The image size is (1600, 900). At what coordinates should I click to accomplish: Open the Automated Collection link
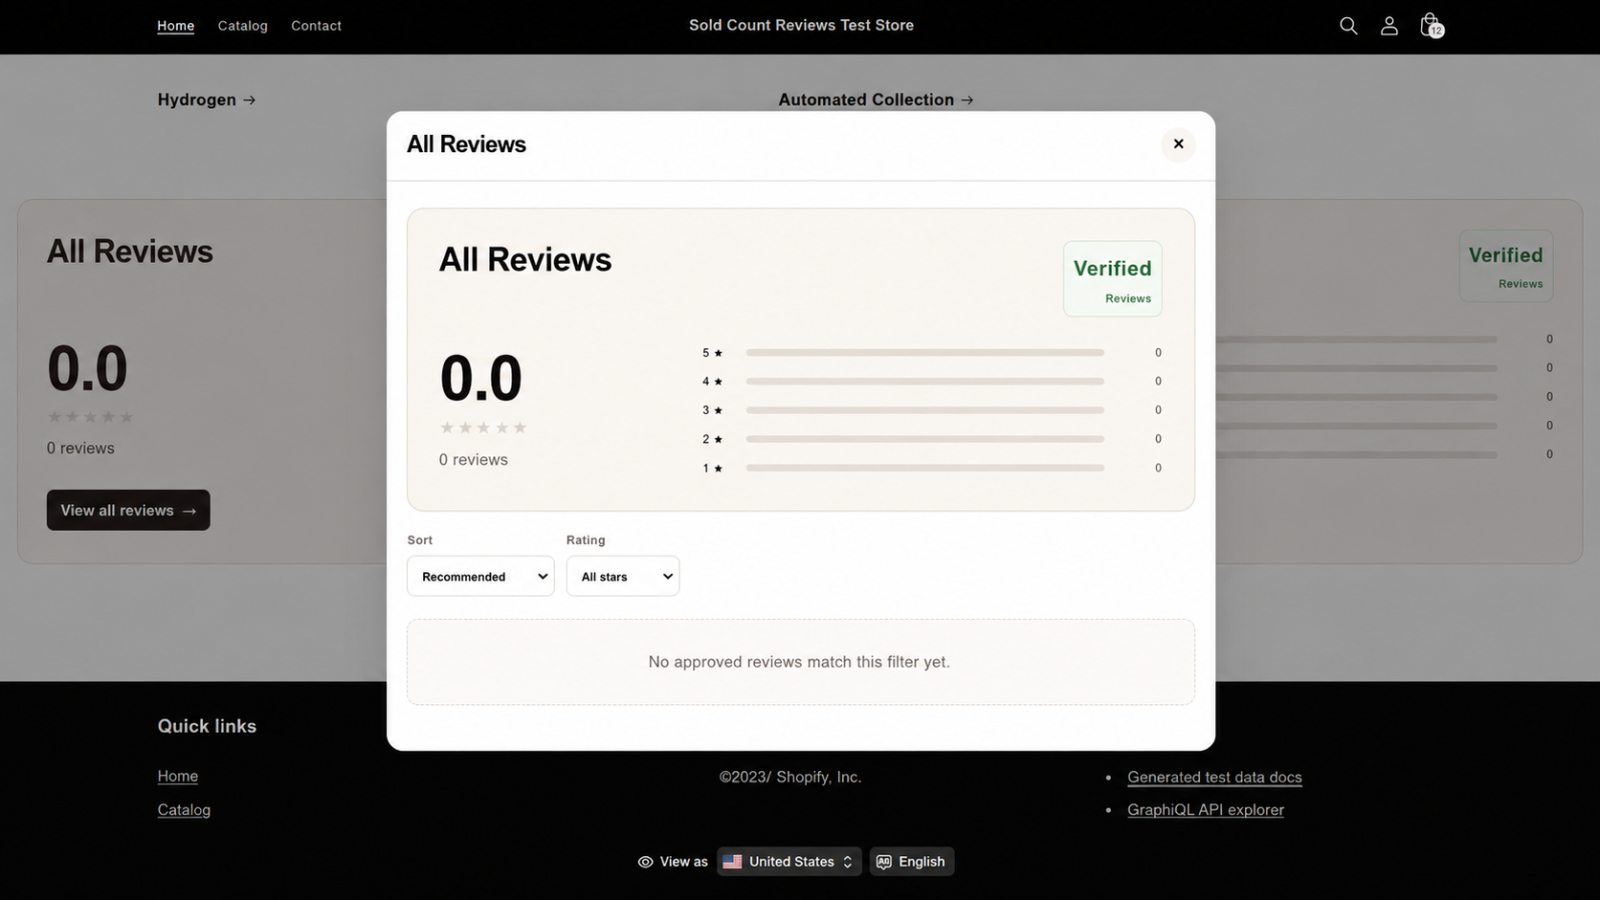pos(876,100)
